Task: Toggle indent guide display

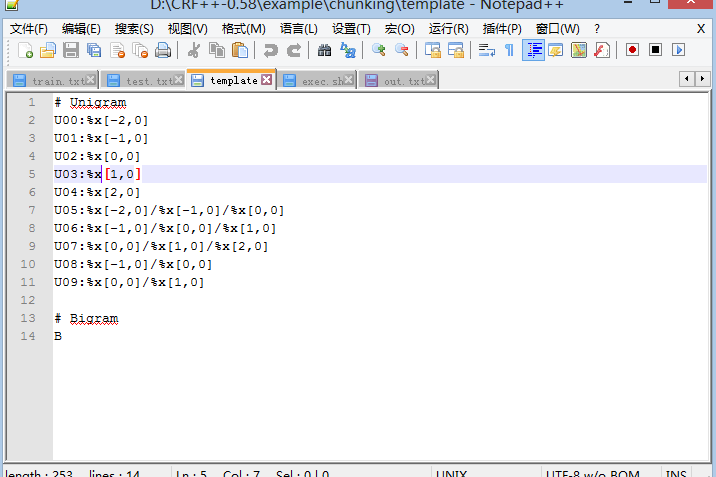Action: [x=533, y=50]
